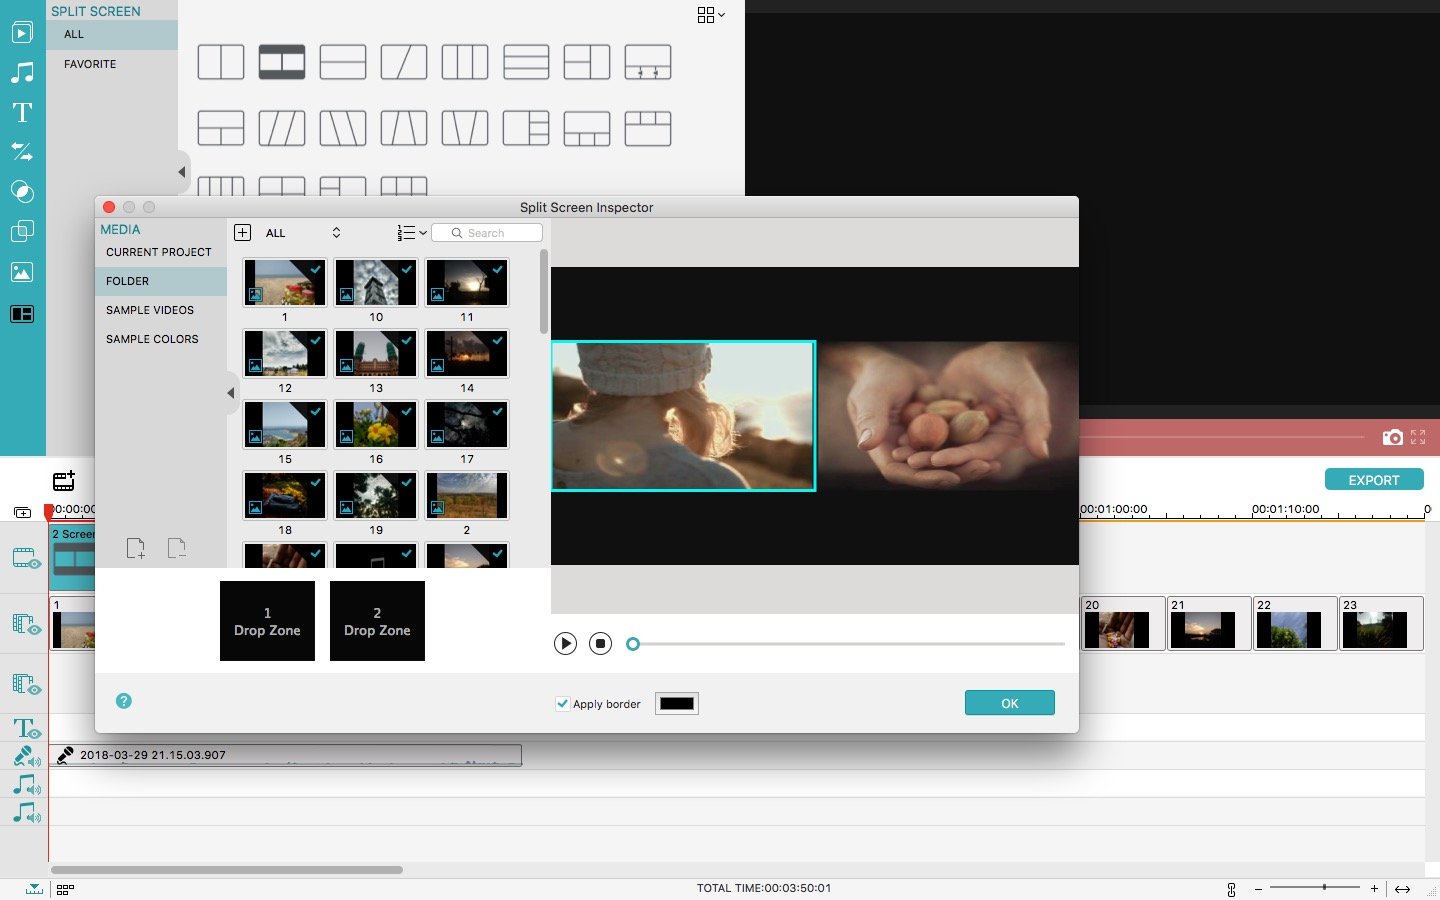Screen dimensions: 1440x900
Task: Select the Text/Titles tool icon
Action: (x=22, y=112)
